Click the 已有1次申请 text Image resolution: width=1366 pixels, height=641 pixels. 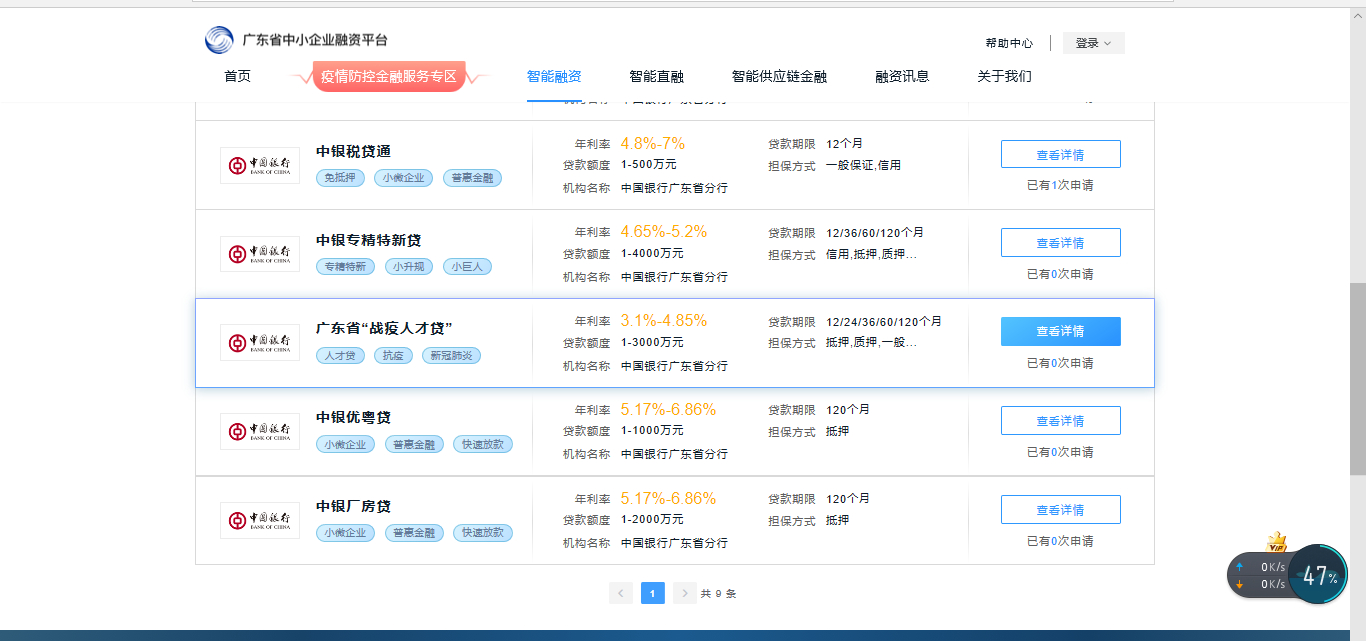pyautogui.click(x=1060, y=185)
